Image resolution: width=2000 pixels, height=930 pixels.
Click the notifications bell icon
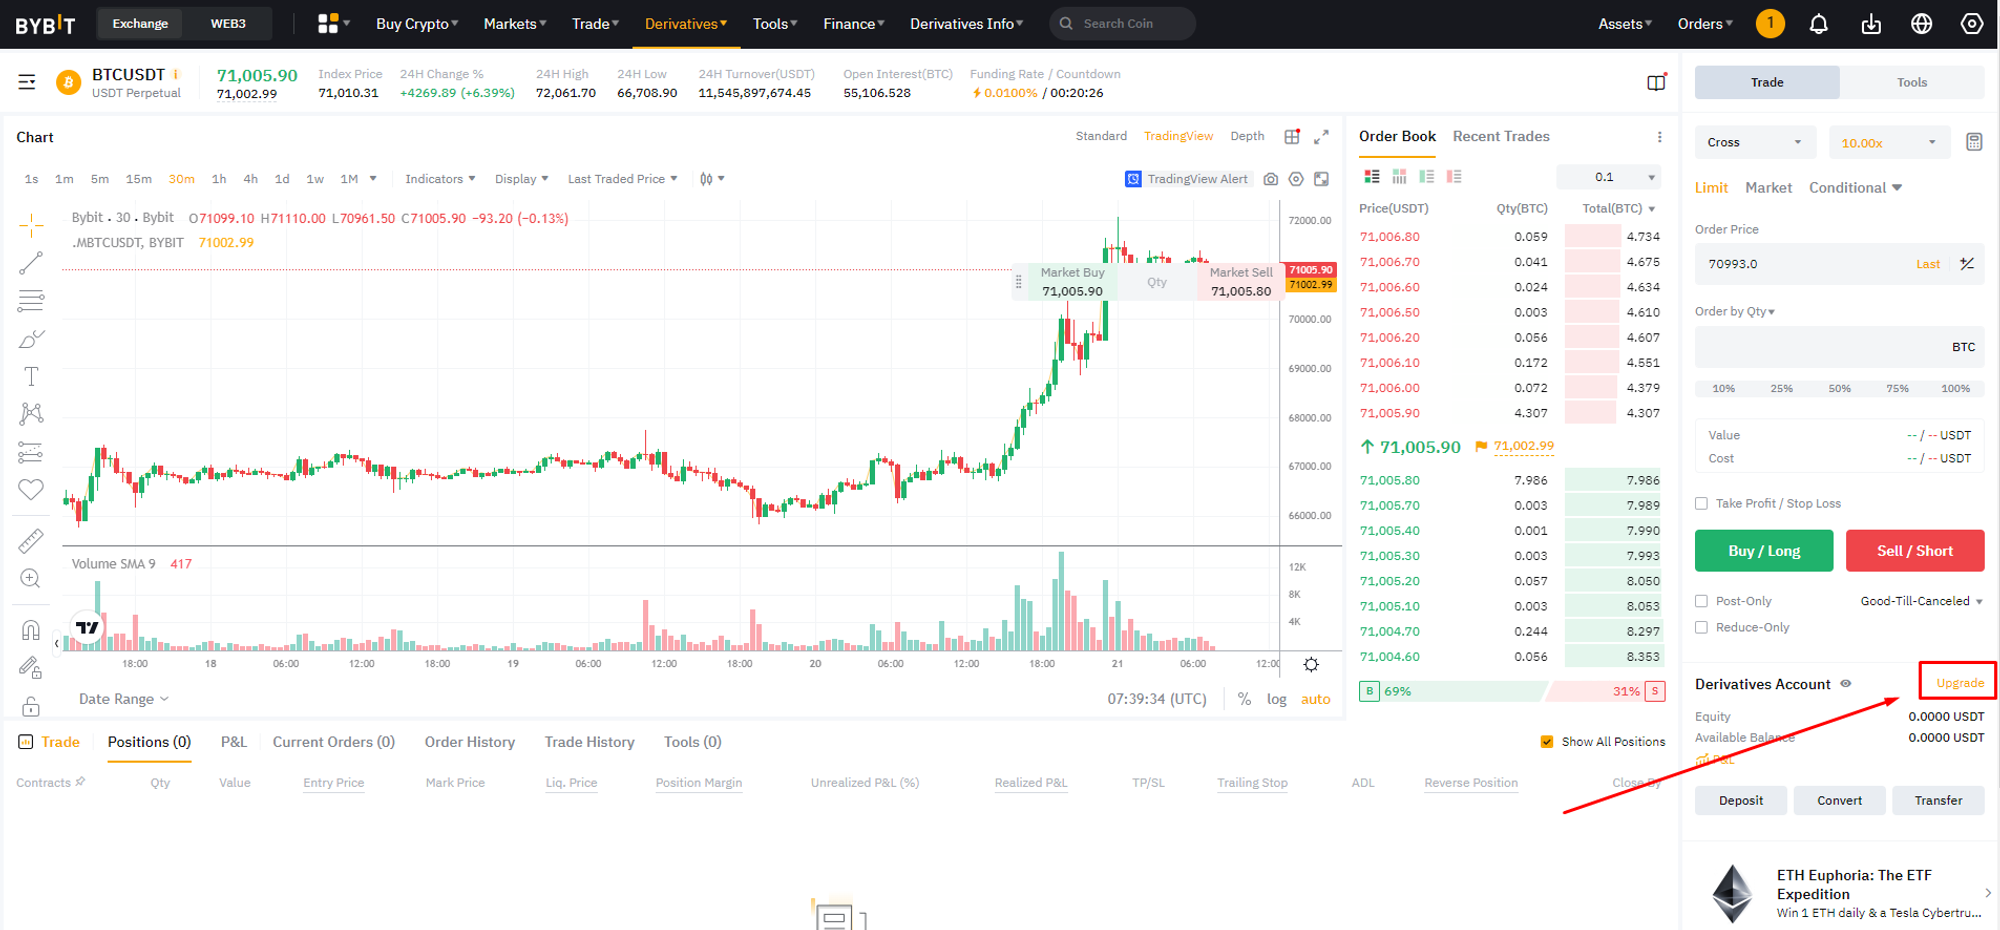click(x=1818, y=24)
